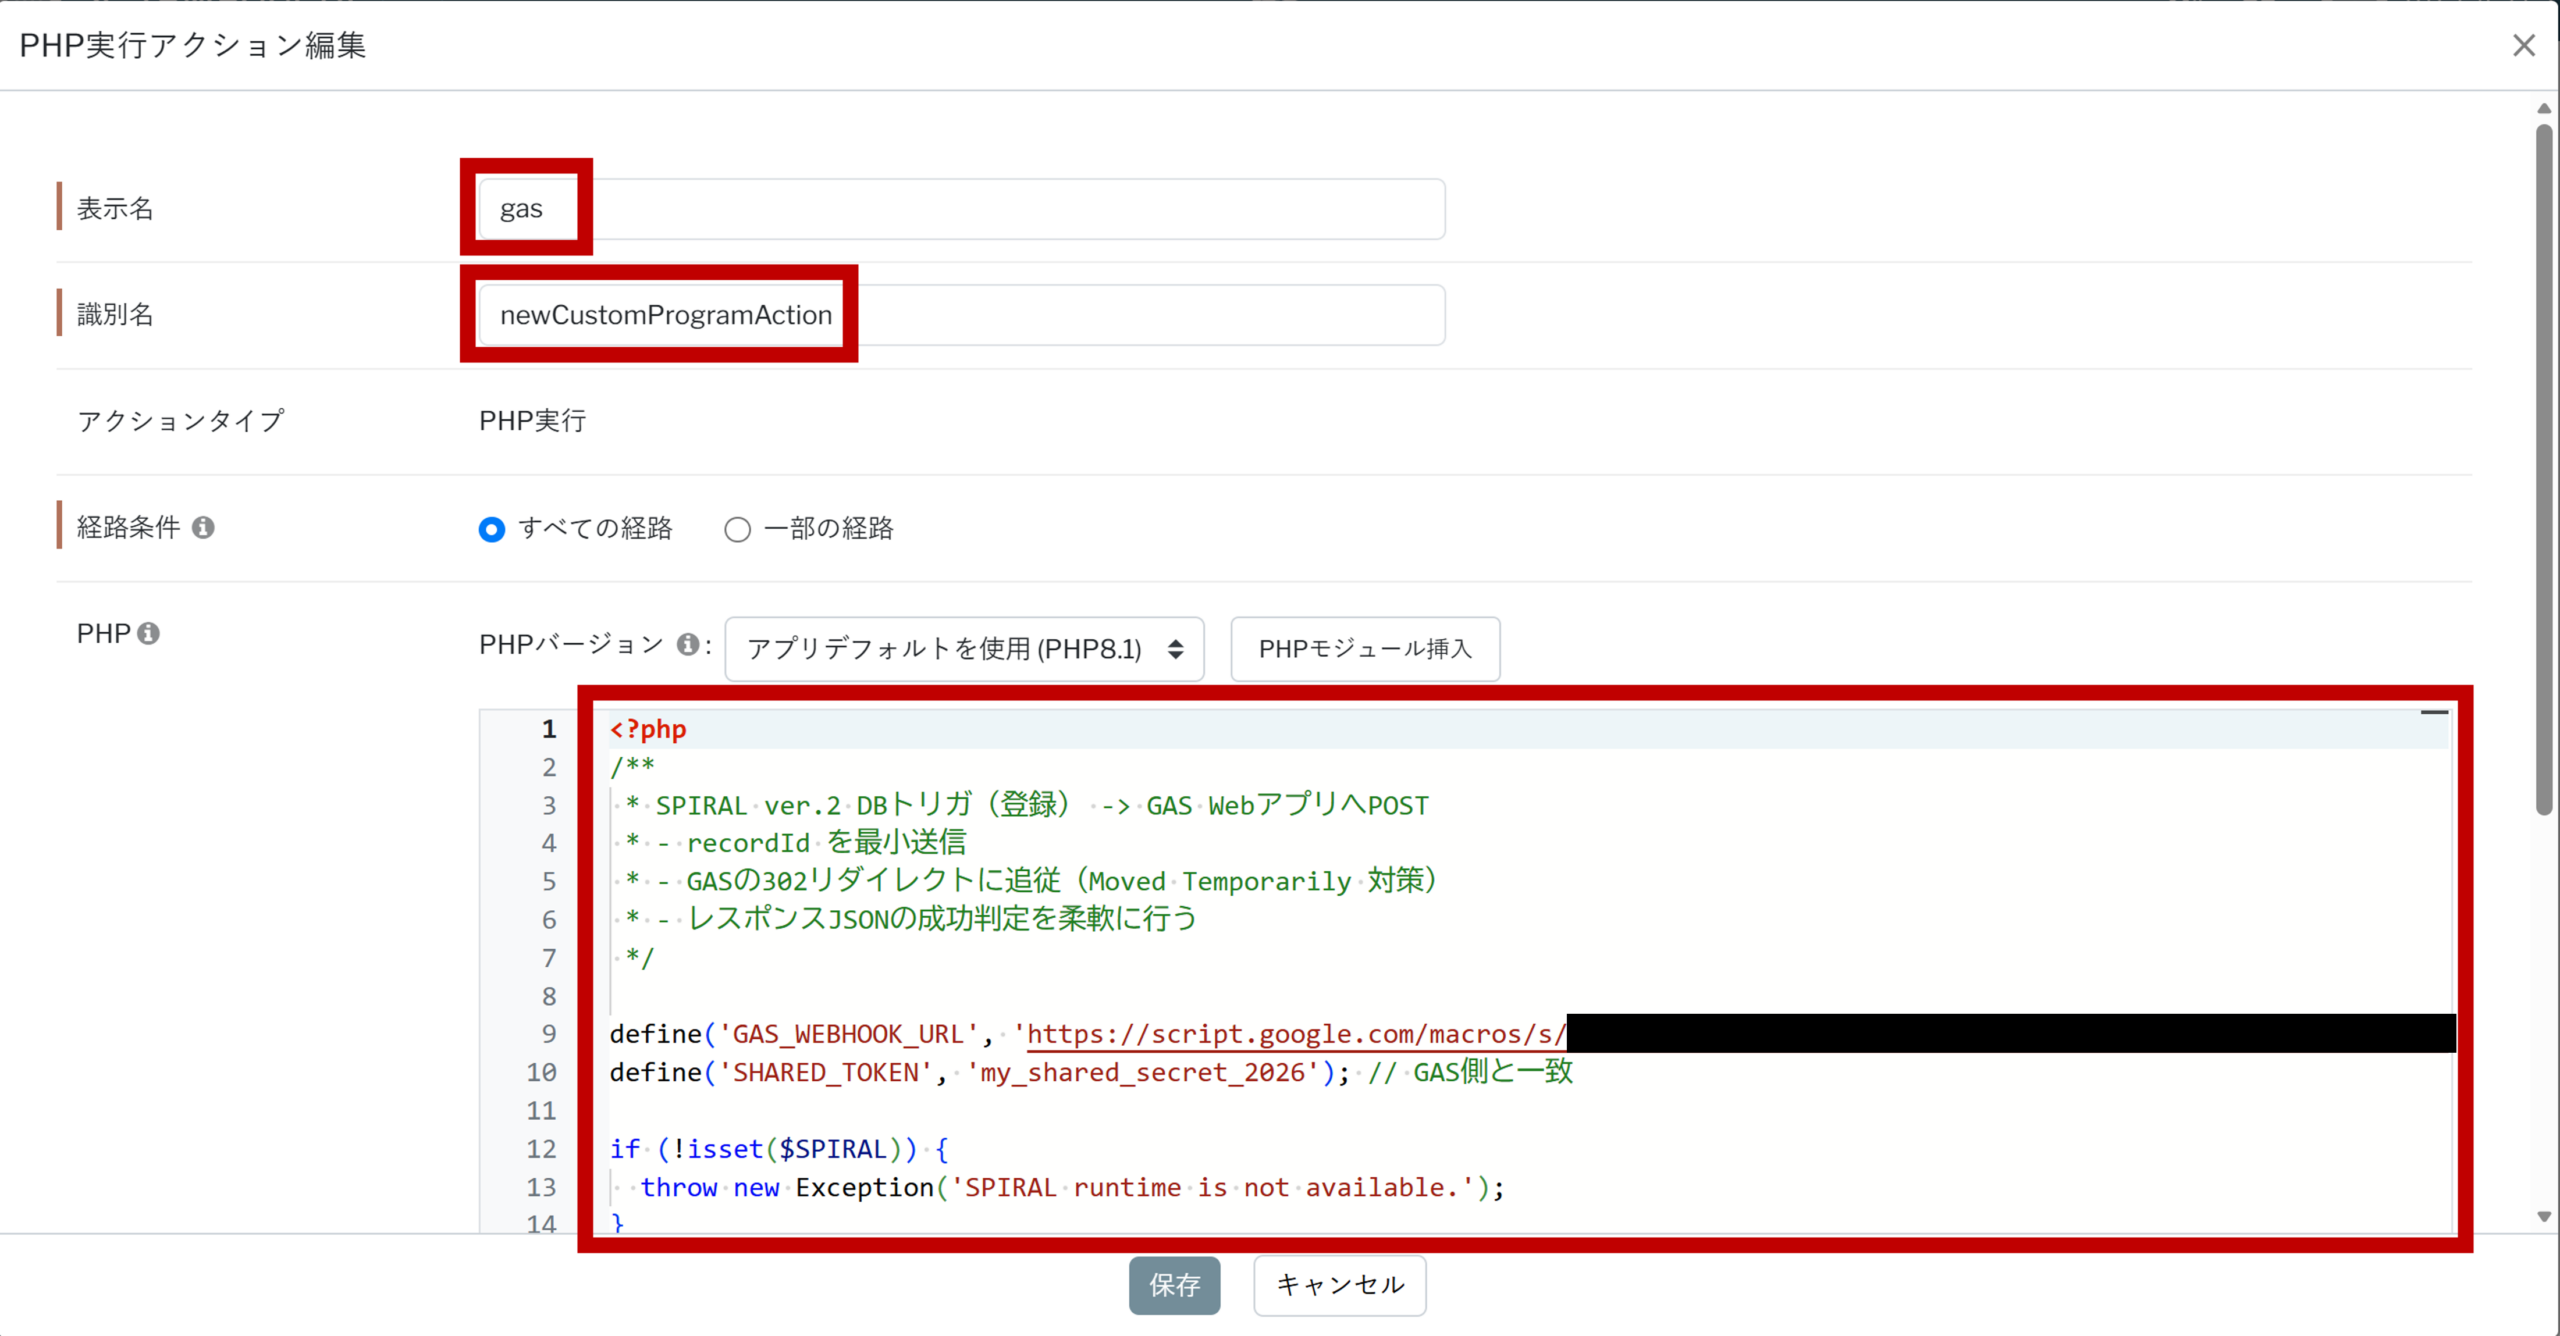Viewport: 2560px width, 1336px height.
Task: Open the PHP version dropdown
Action: click(x=963, y=649)
